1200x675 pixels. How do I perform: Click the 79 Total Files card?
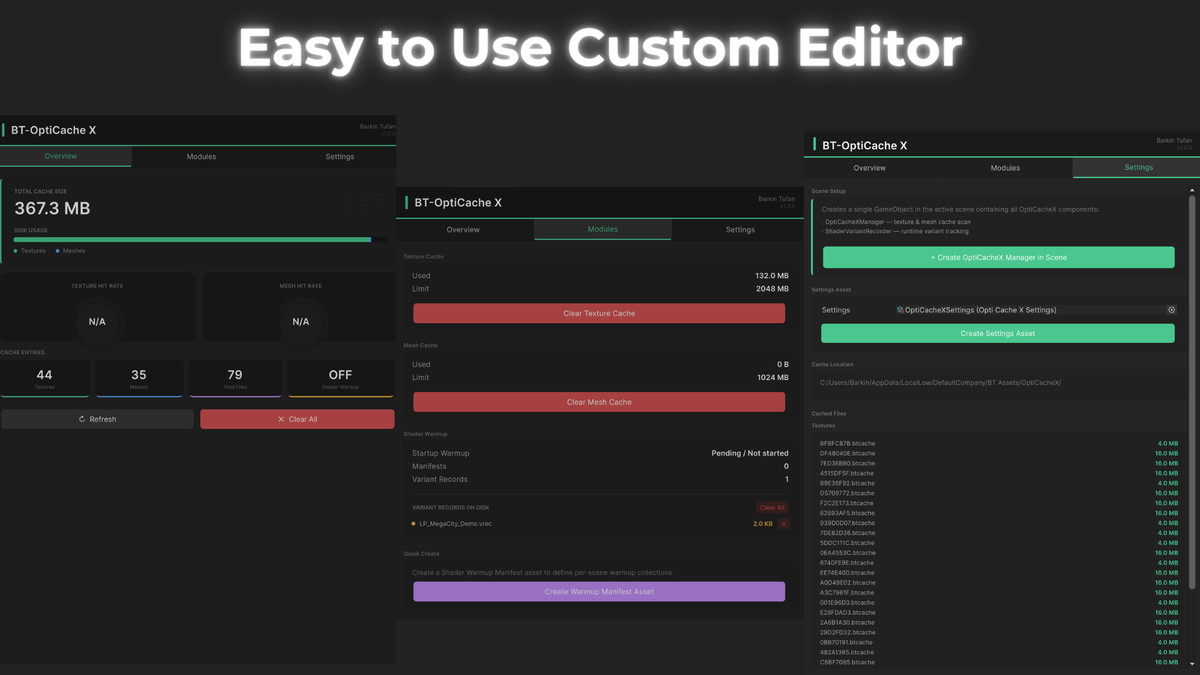click(235, 378)
